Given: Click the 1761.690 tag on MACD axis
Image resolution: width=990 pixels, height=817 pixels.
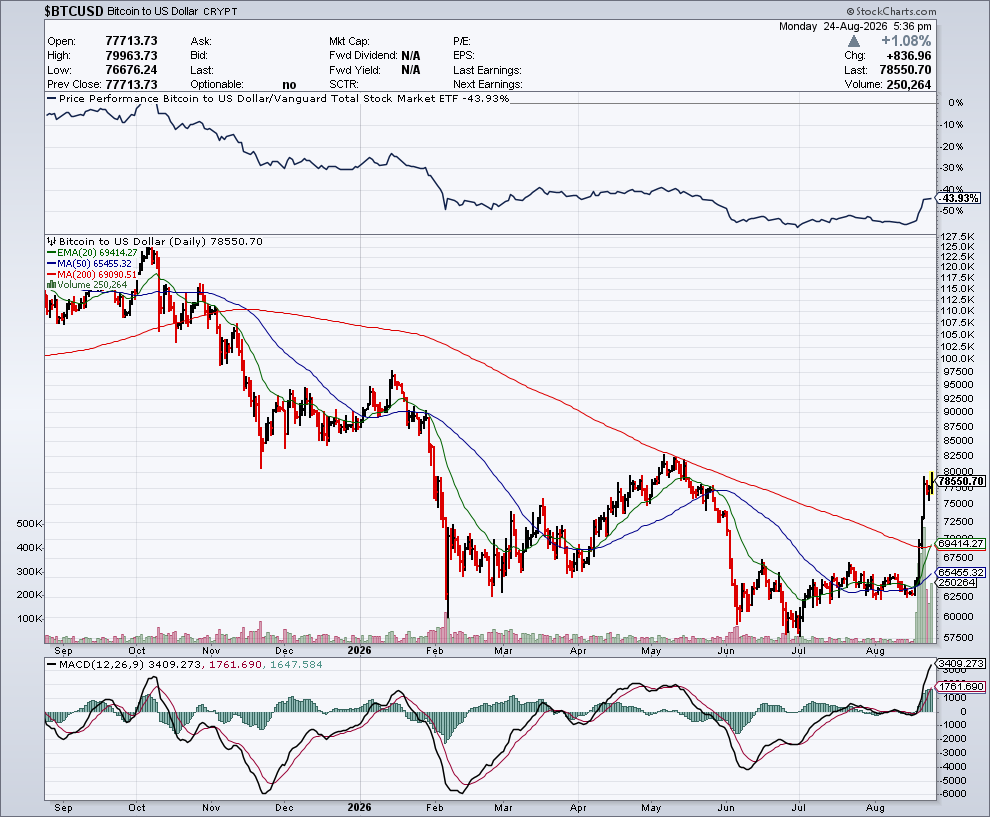Looking at the screenshot, I should point(961,686).
